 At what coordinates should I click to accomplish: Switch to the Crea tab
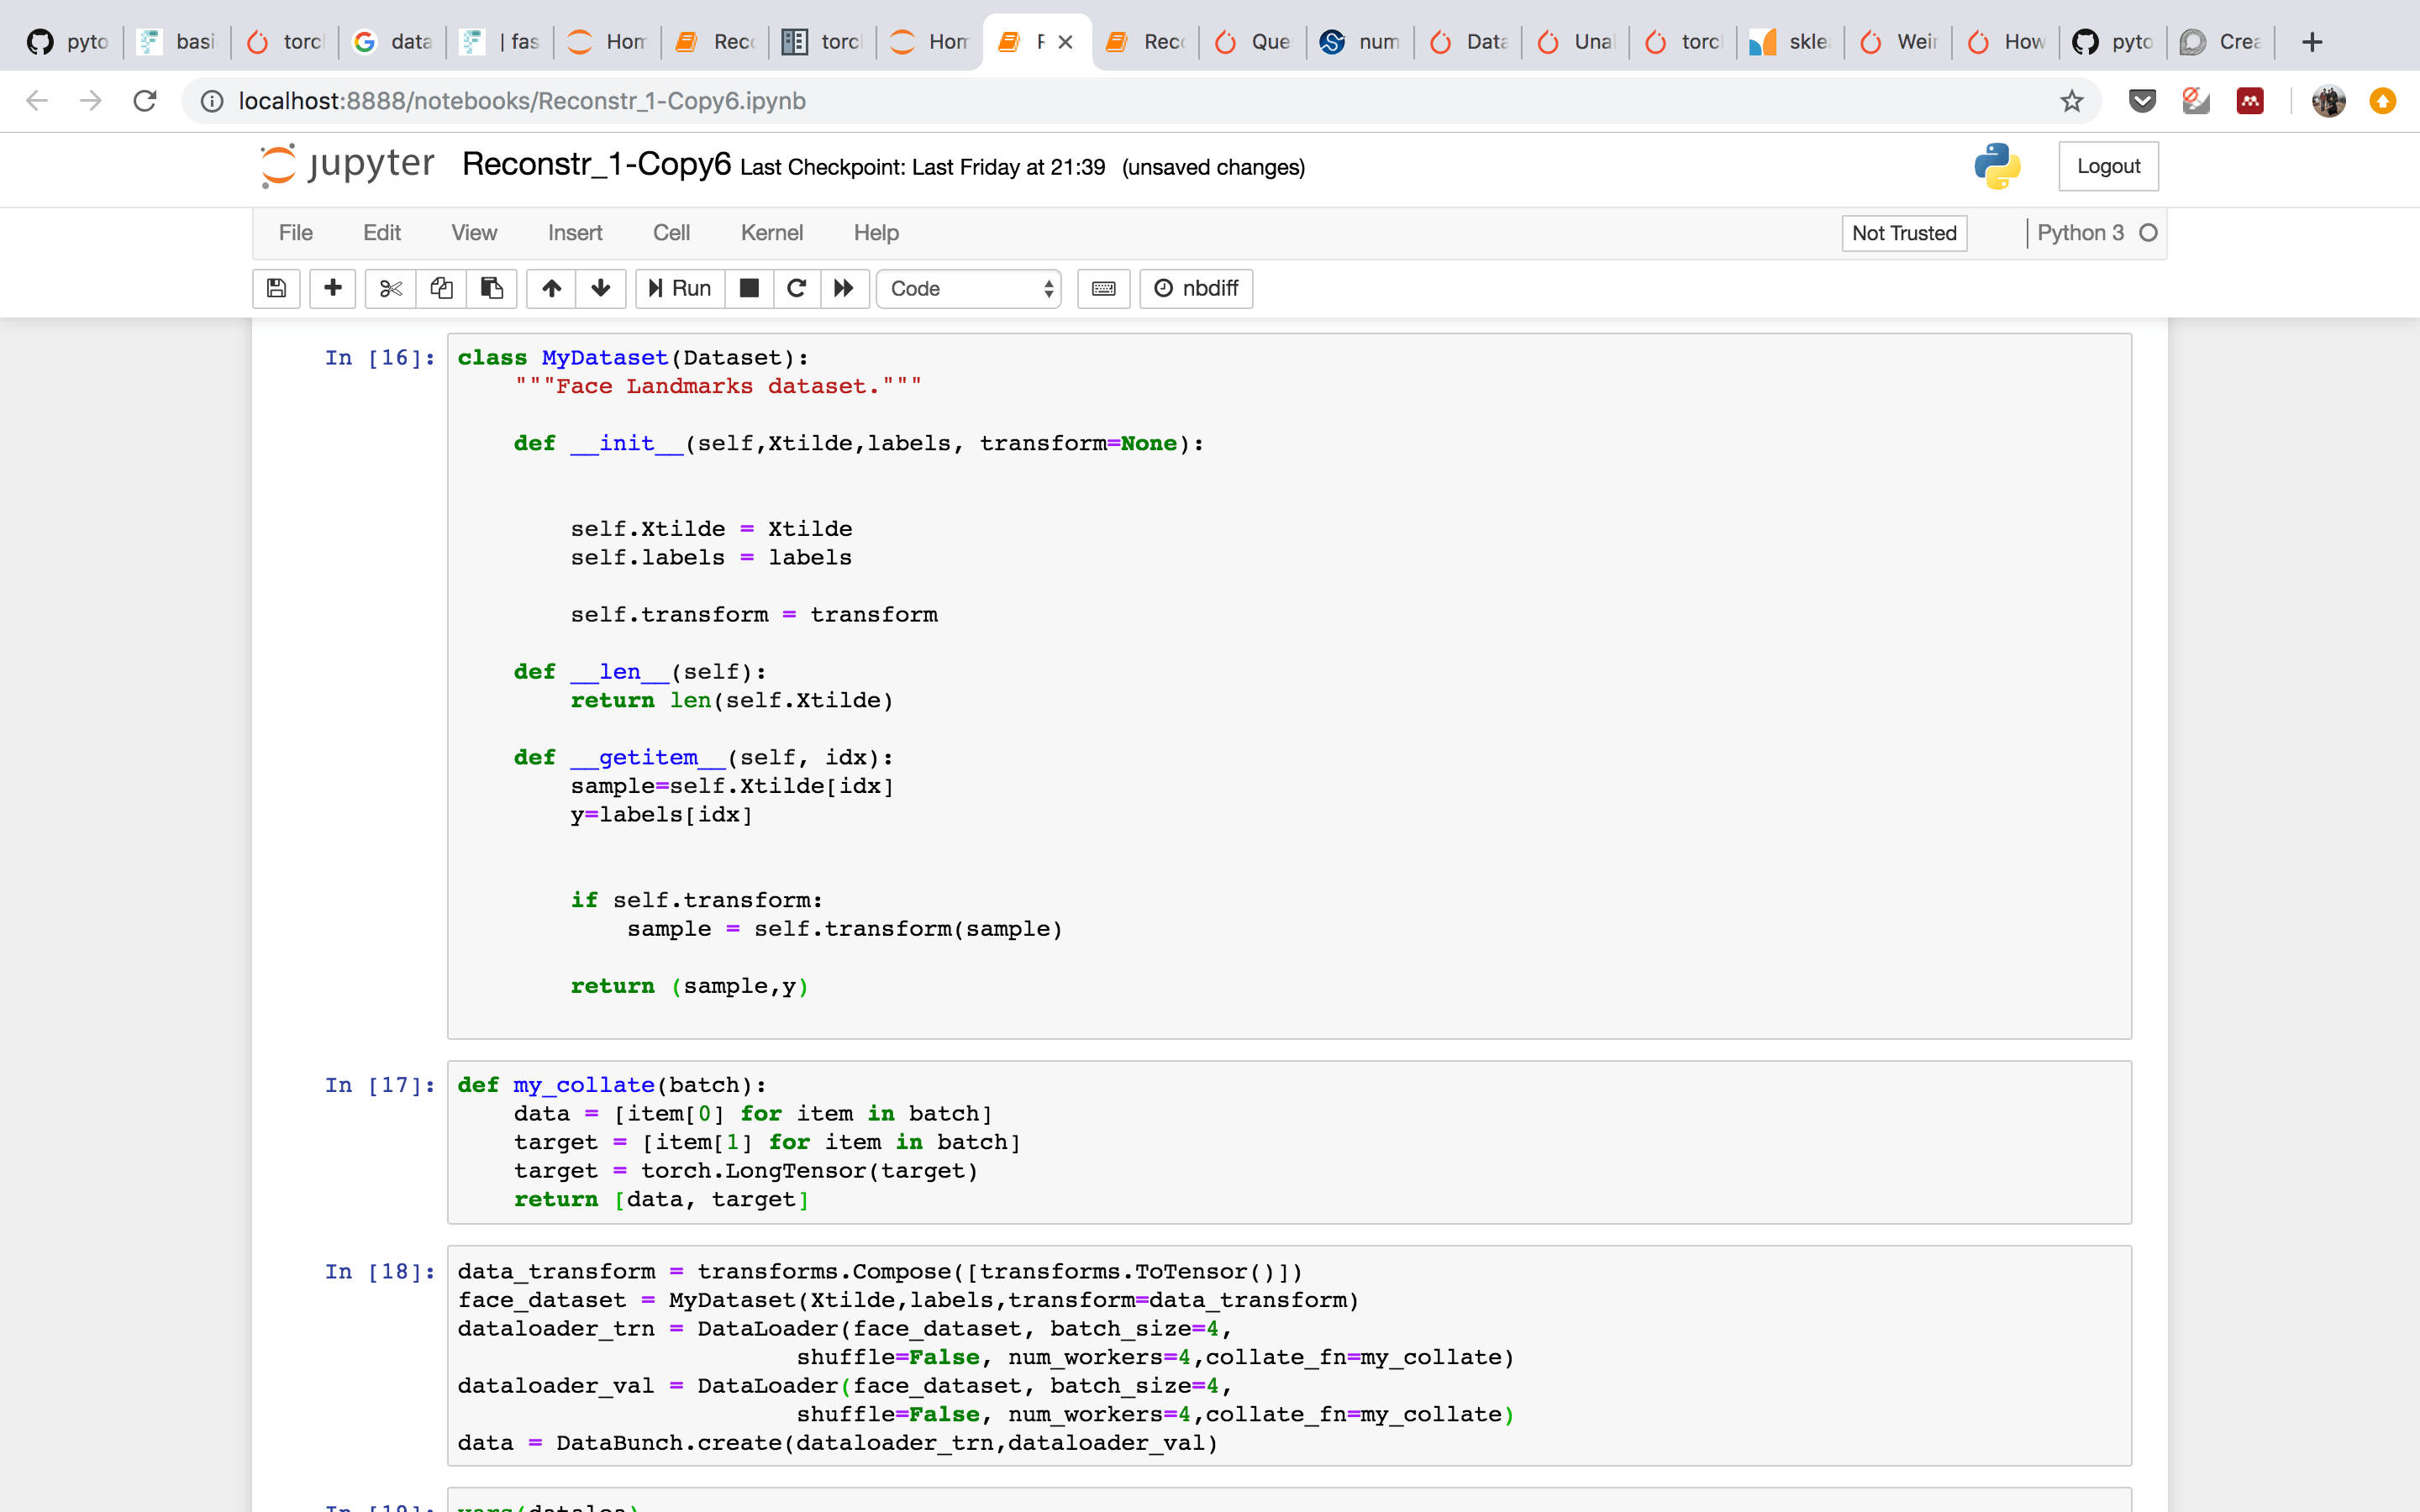2220,42
